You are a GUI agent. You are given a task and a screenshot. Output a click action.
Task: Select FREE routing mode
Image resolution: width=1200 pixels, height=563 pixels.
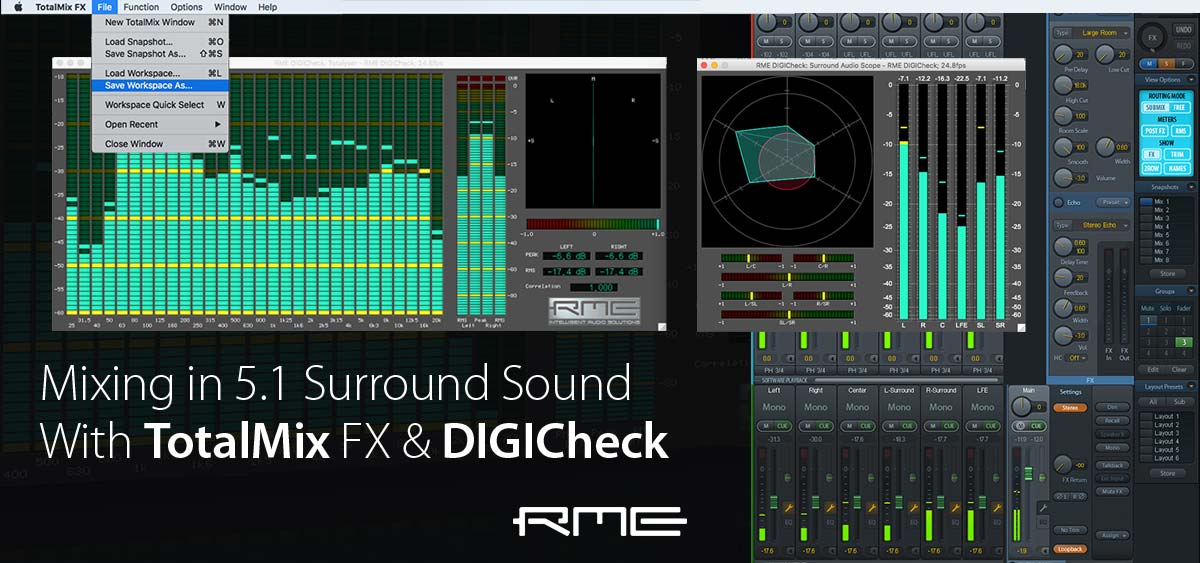click(1180, 107)
